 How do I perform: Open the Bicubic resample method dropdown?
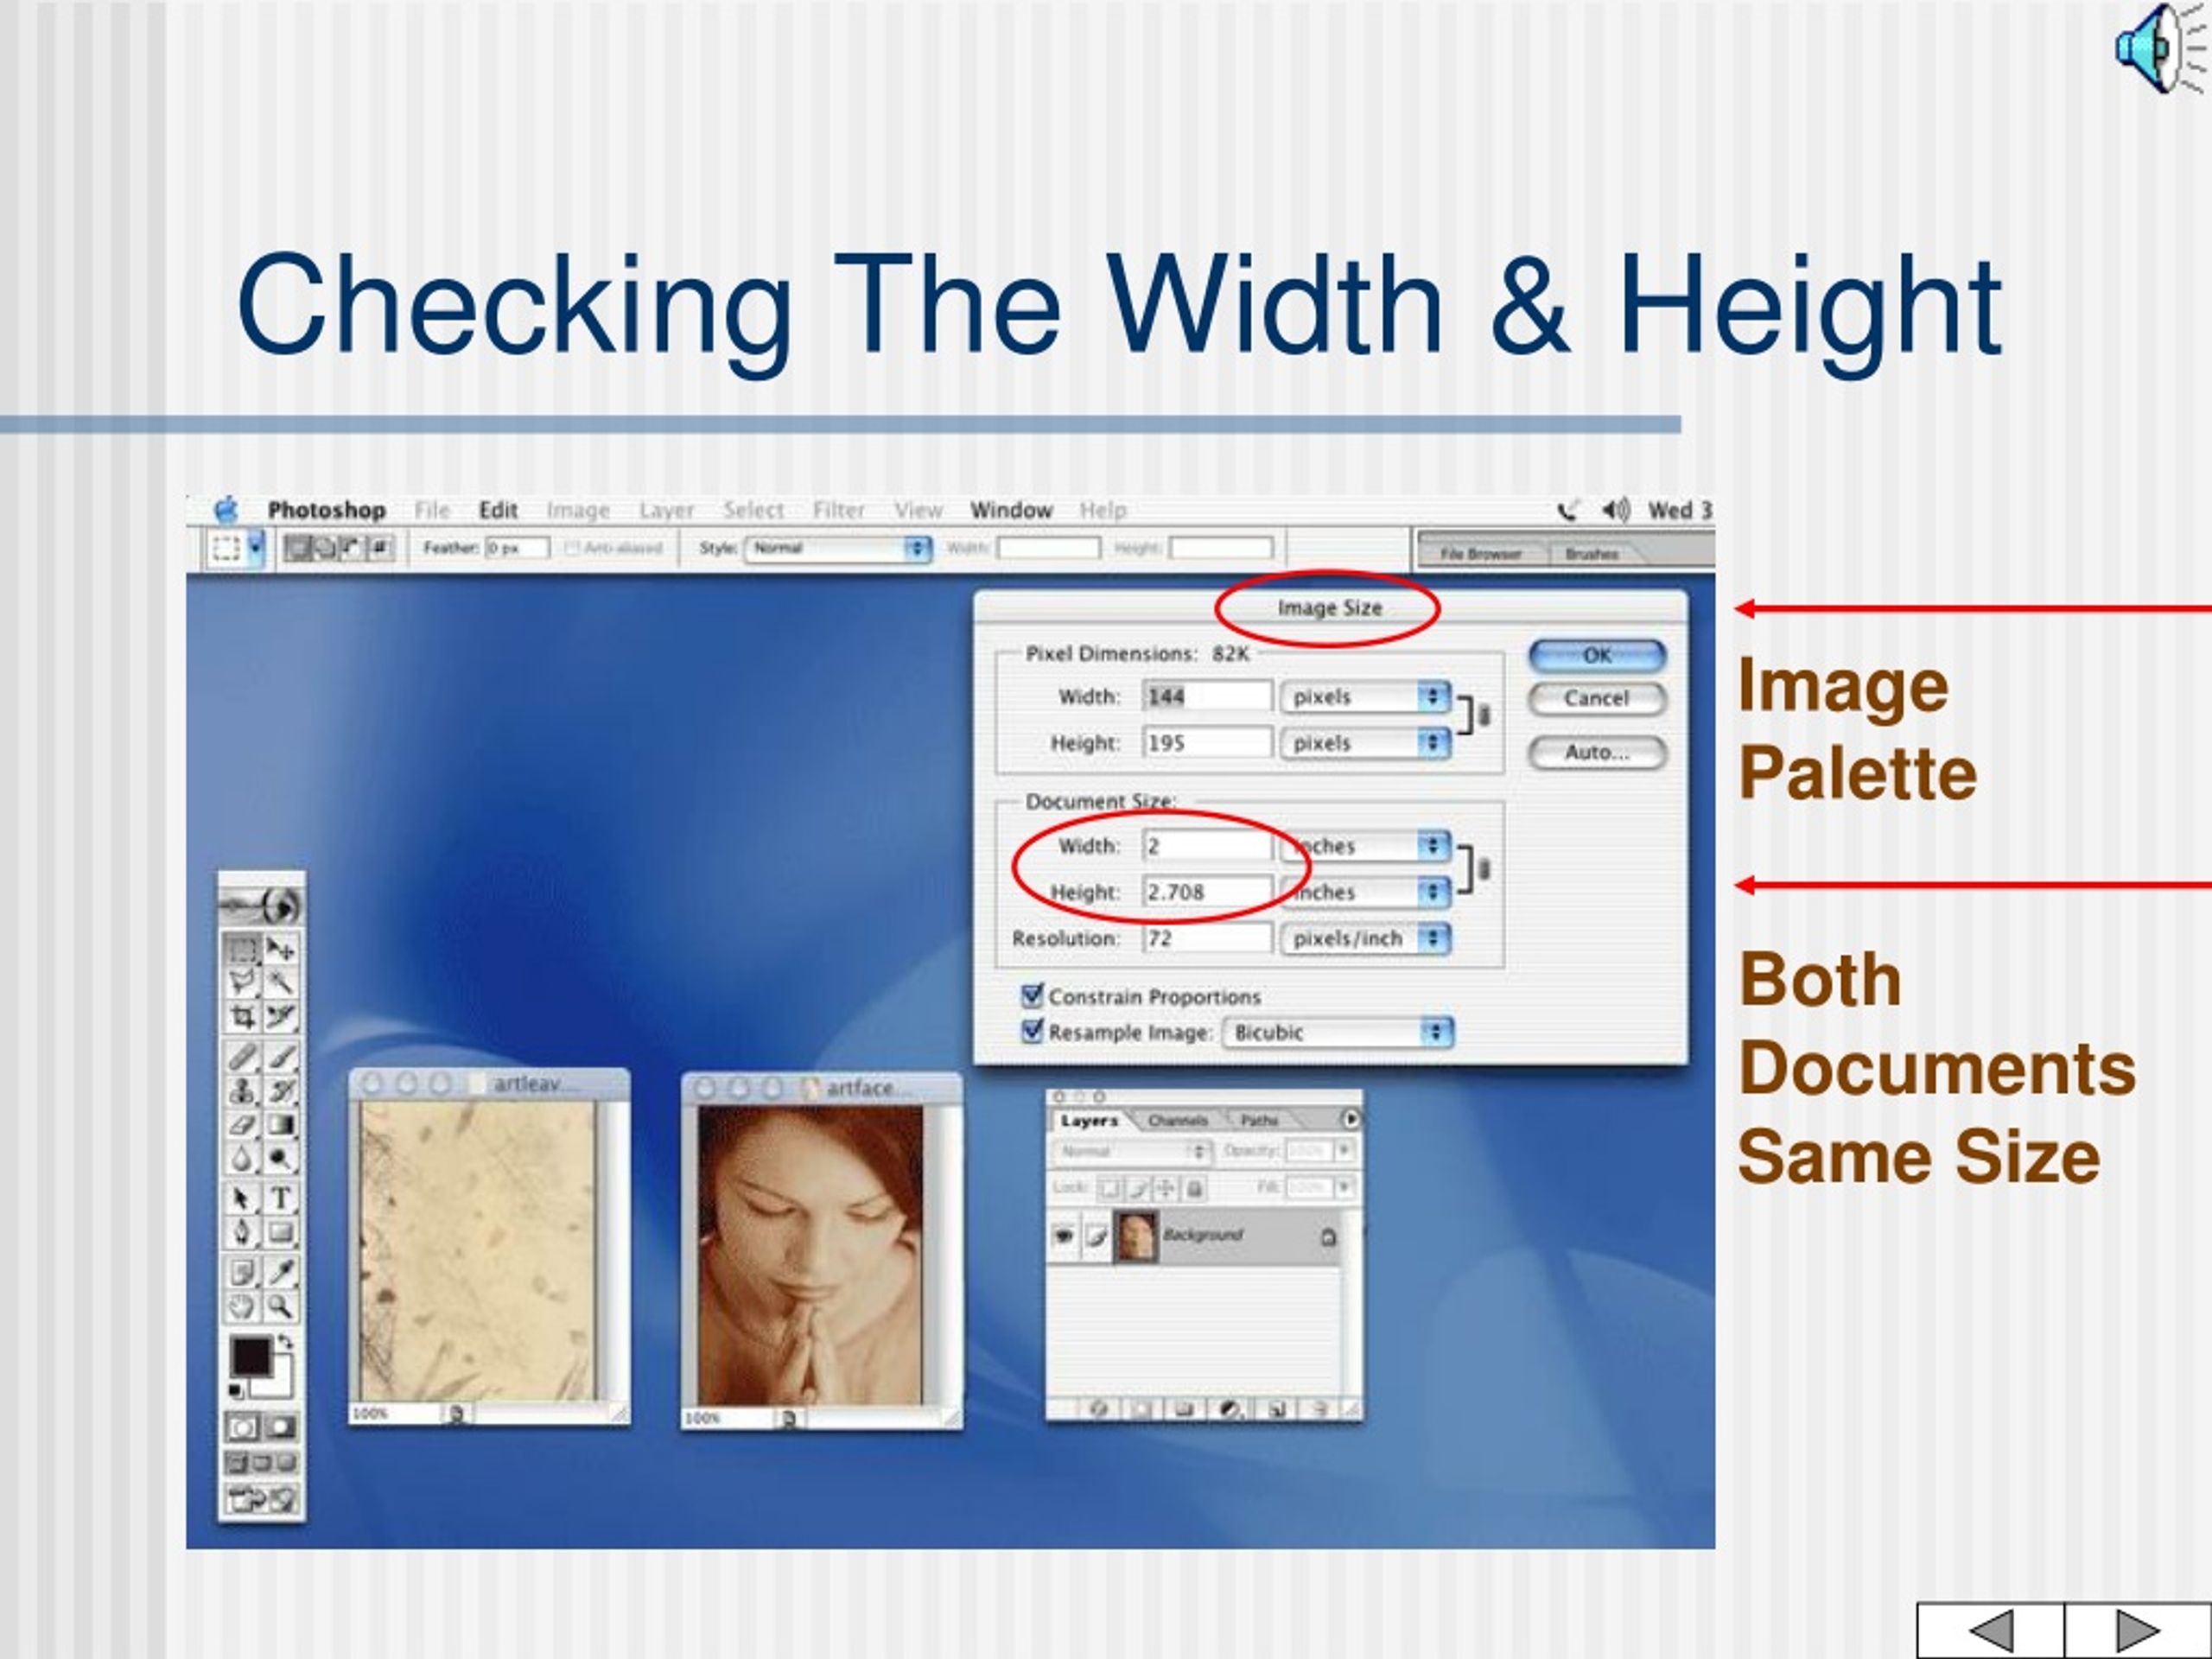pos(1338,1032)
